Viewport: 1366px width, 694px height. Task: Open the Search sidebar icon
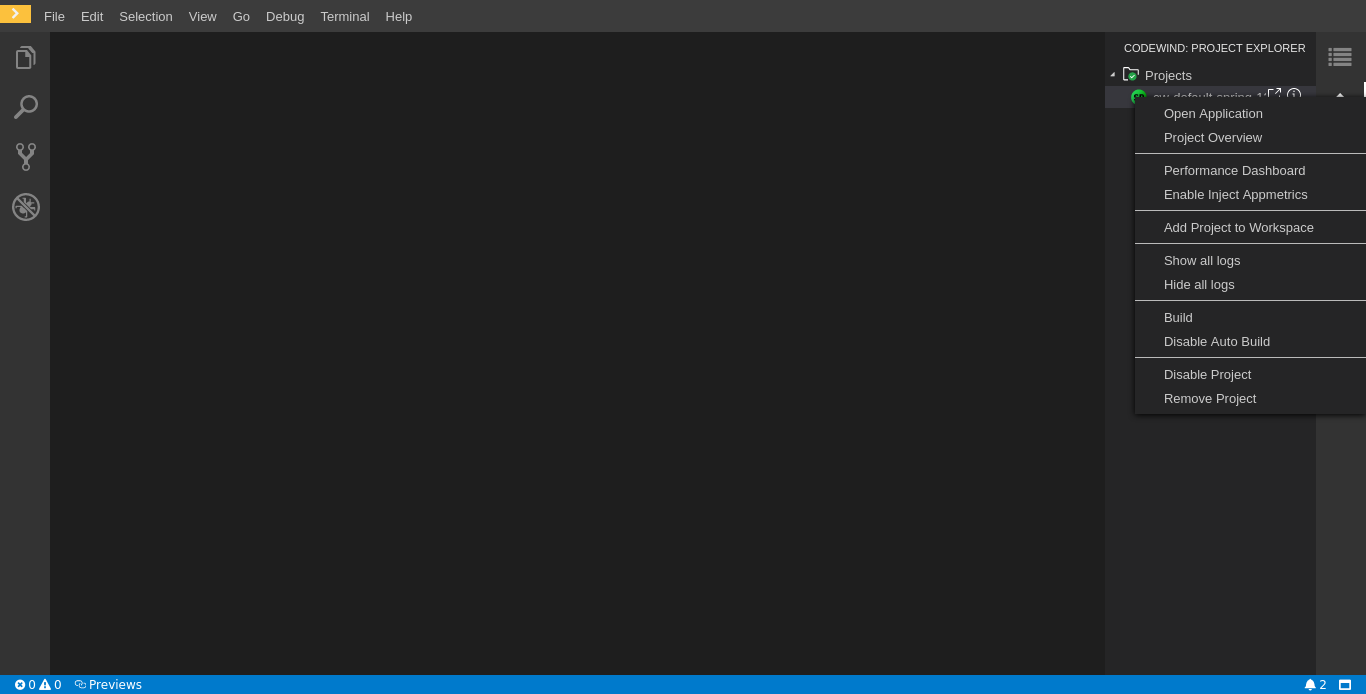[x=25, y=107]
